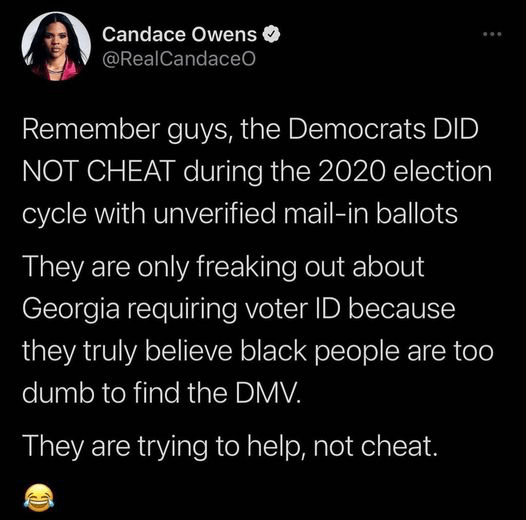Click the phrase "mail-in ballots"

coord(371,213)
